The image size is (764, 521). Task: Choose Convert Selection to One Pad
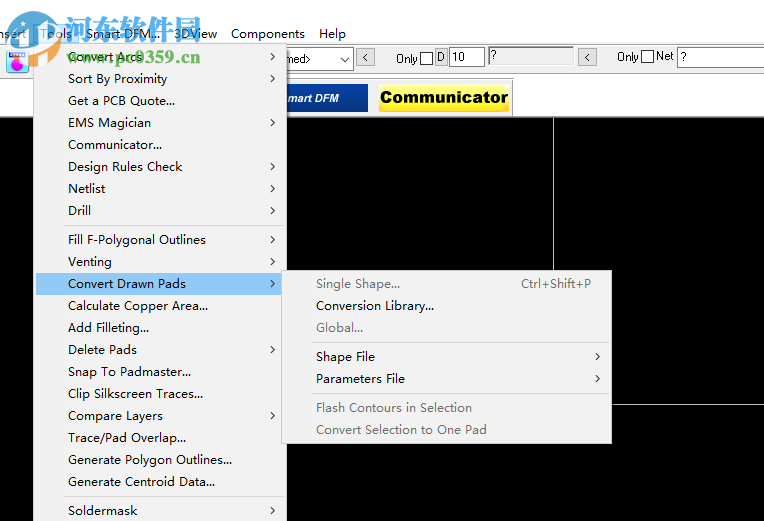tap(446, 429)
